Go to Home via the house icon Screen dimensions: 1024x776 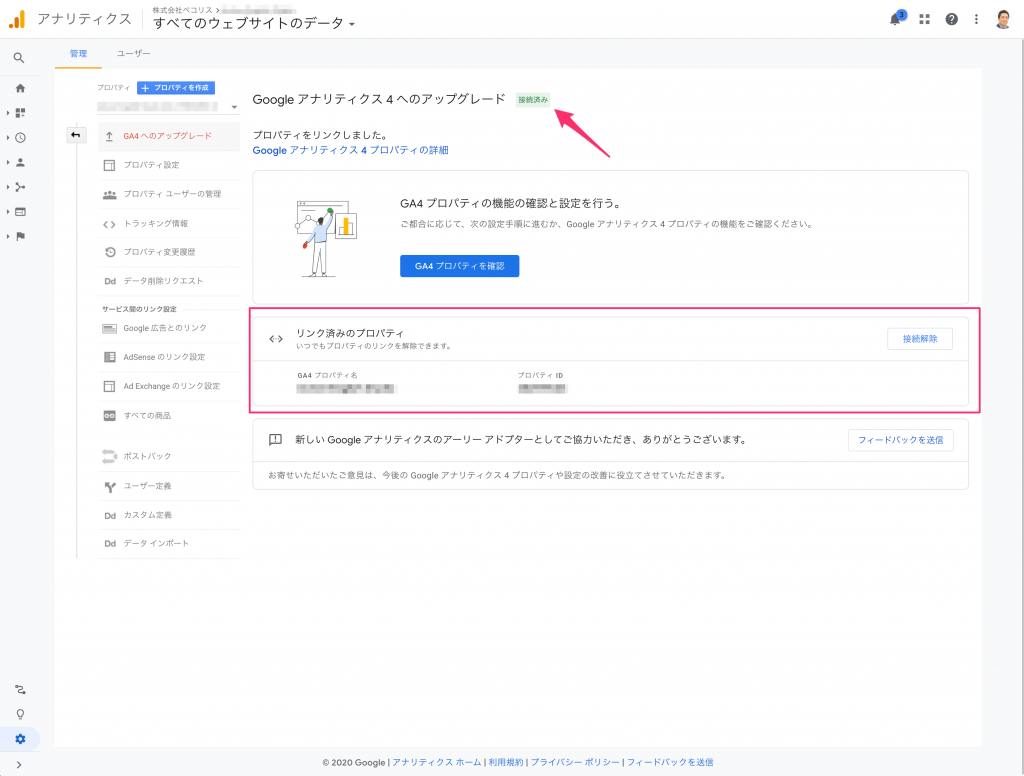20,88
